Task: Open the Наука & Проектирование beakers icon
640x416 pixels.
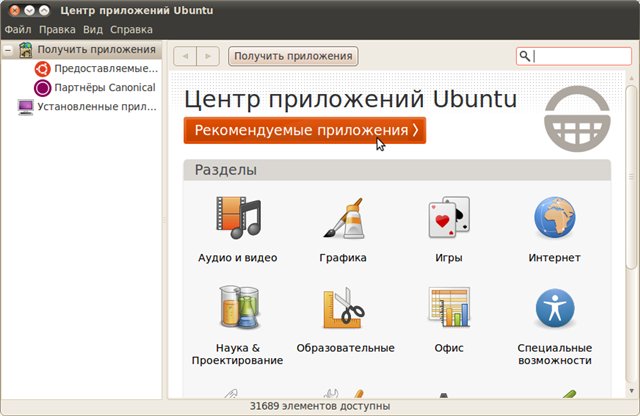Action: click(239, 307)
